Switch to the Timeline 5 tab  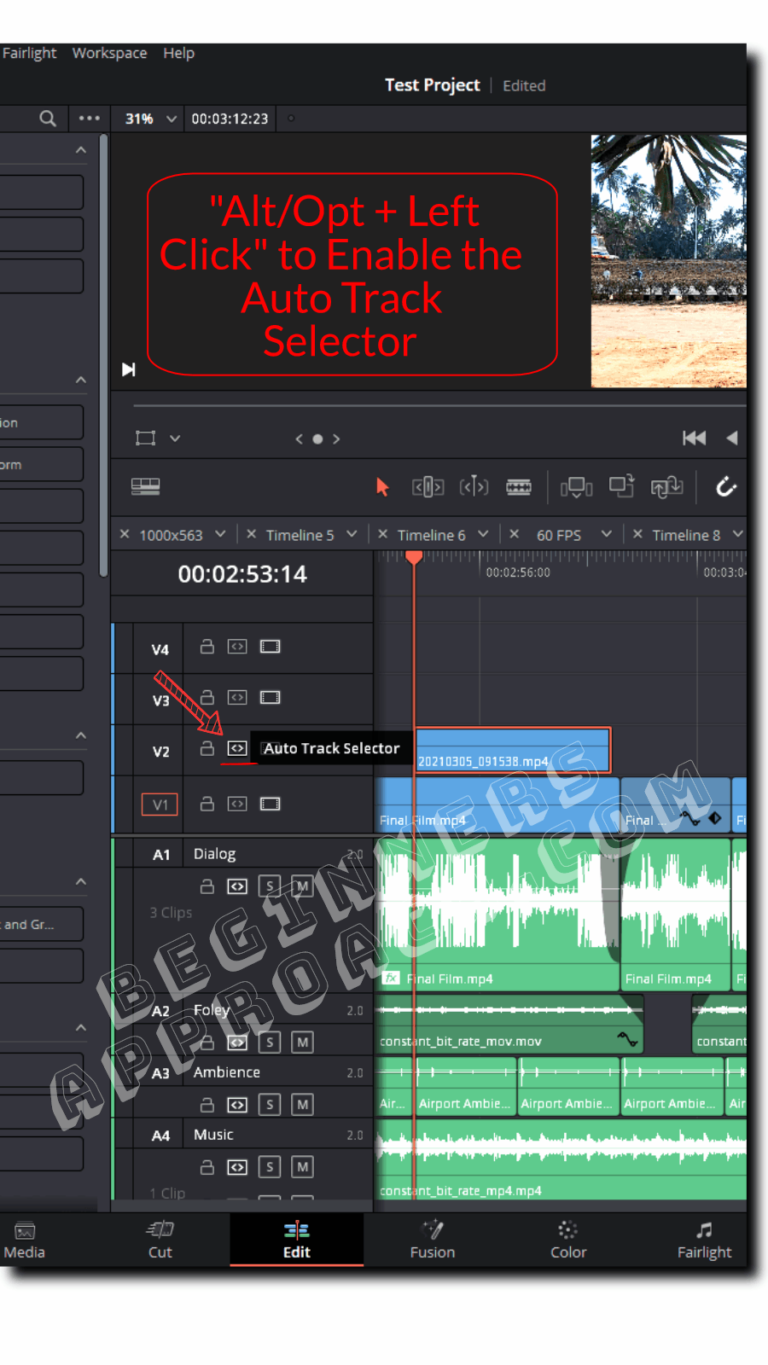click(x=300, y=535)
